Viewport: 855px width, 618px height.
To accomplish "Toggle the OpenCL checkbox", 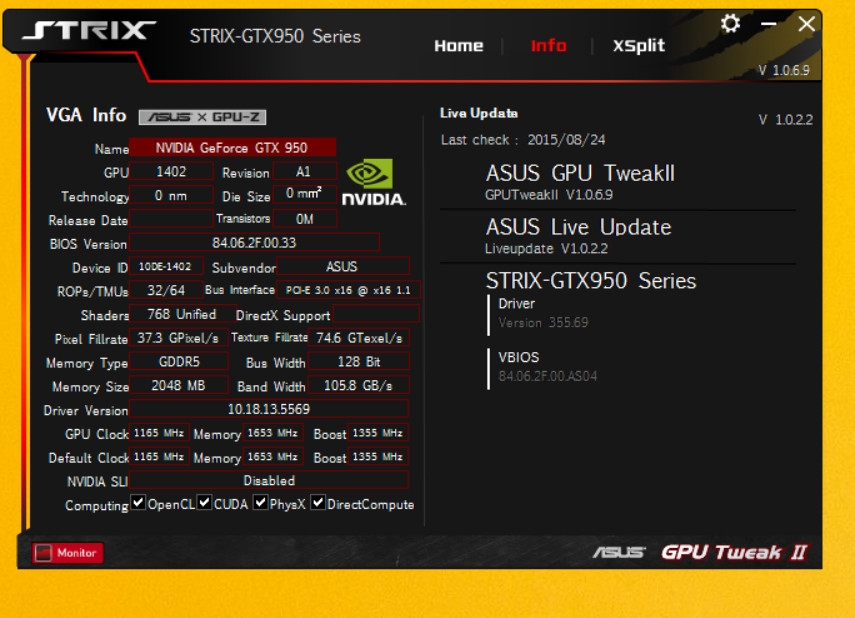I will (x=138, y=502).
